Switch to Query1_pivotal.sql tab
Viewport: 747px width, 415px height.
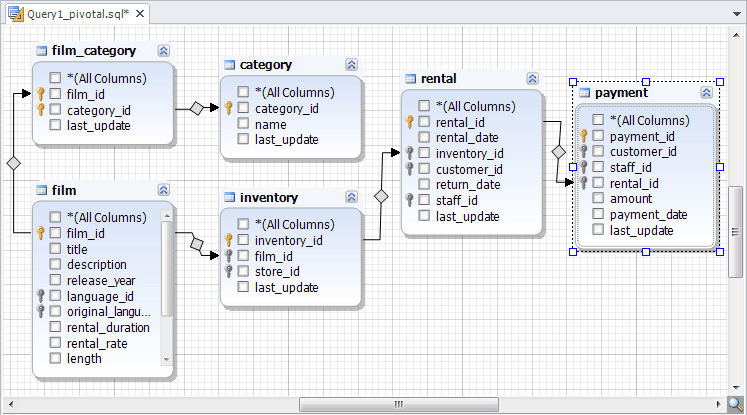pos(78,14)
